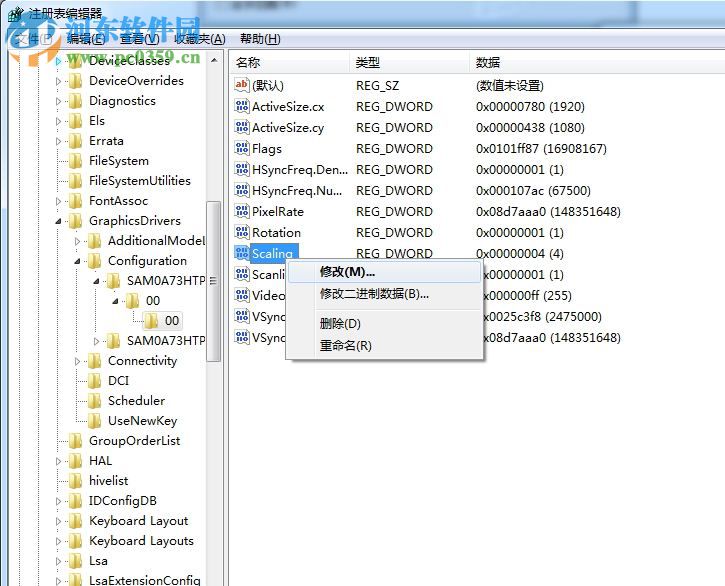Click the Scaling DWORD value icon
Image resolution: width=725 pixels, height=586 pixels.
242,253
